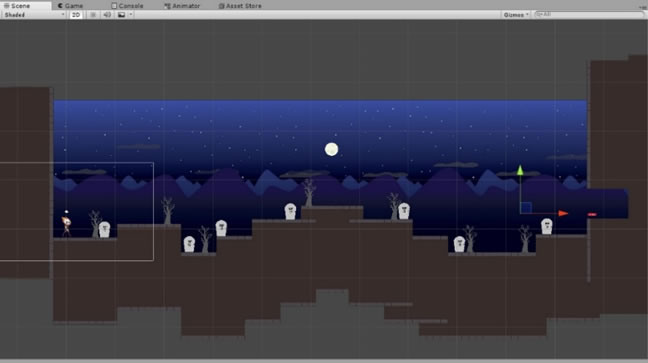
Task: Click the blue XY plane gizmo square
Action: (526, 207)
